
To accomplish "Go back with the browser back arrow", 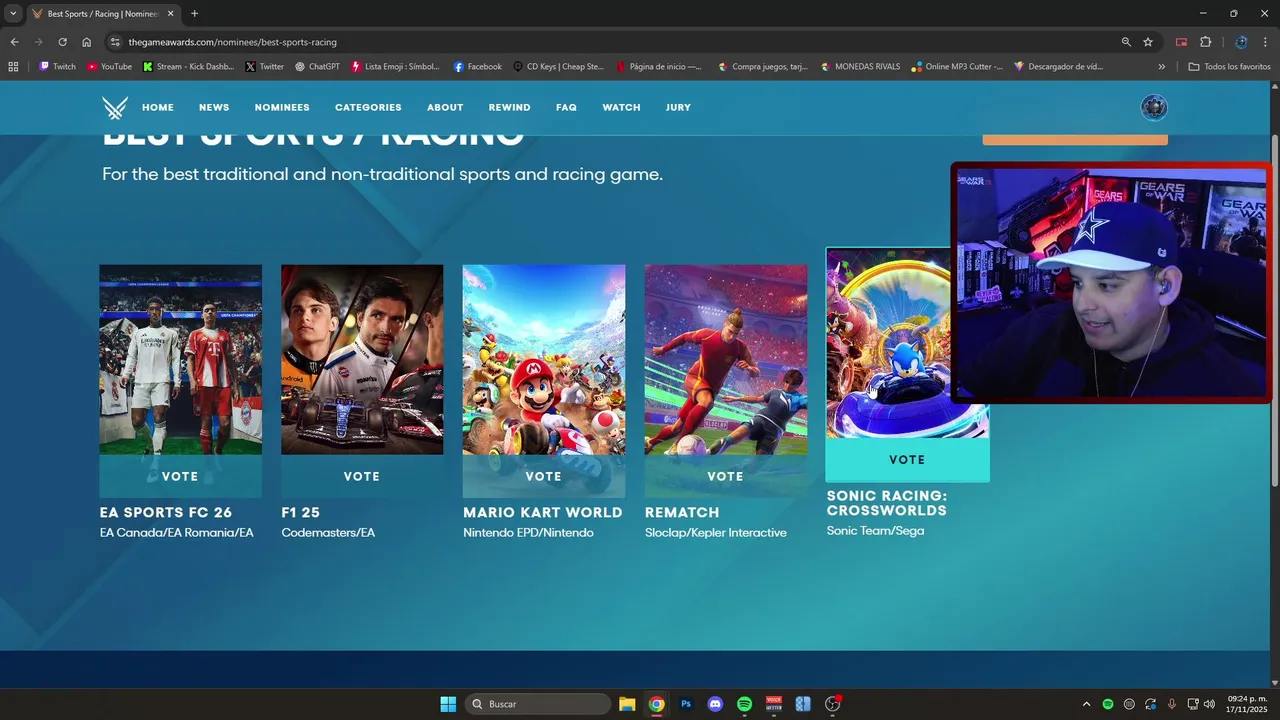I will (x=14, y=42).
